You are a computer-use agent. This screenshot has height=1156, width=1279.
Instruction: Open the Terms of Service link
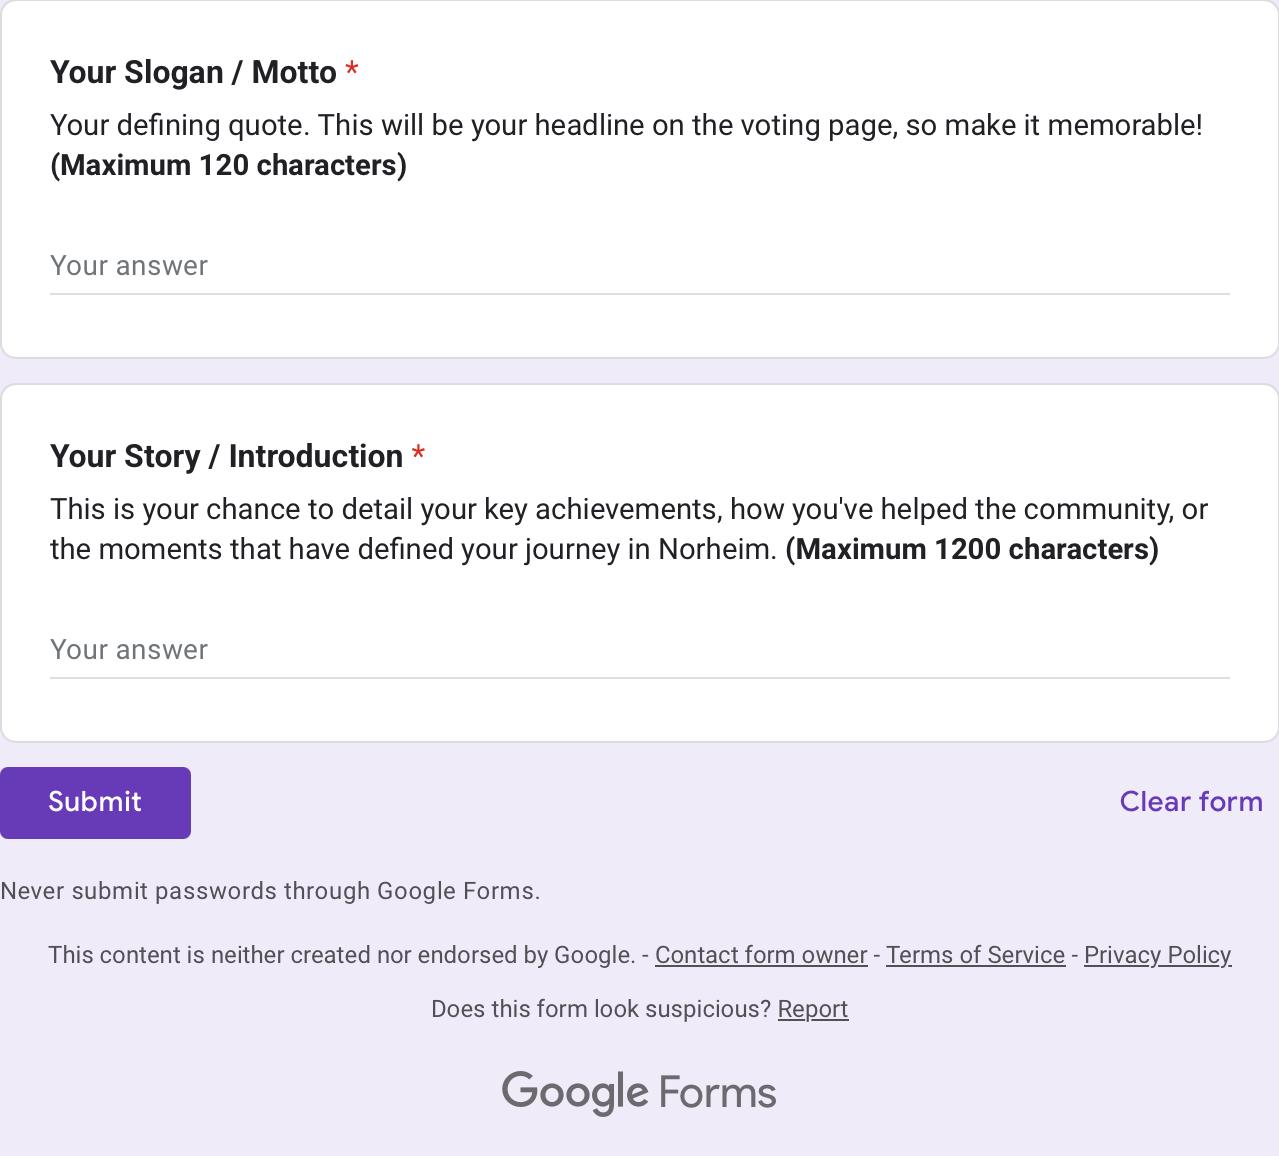pyautogui.click(x=975, y=955)
